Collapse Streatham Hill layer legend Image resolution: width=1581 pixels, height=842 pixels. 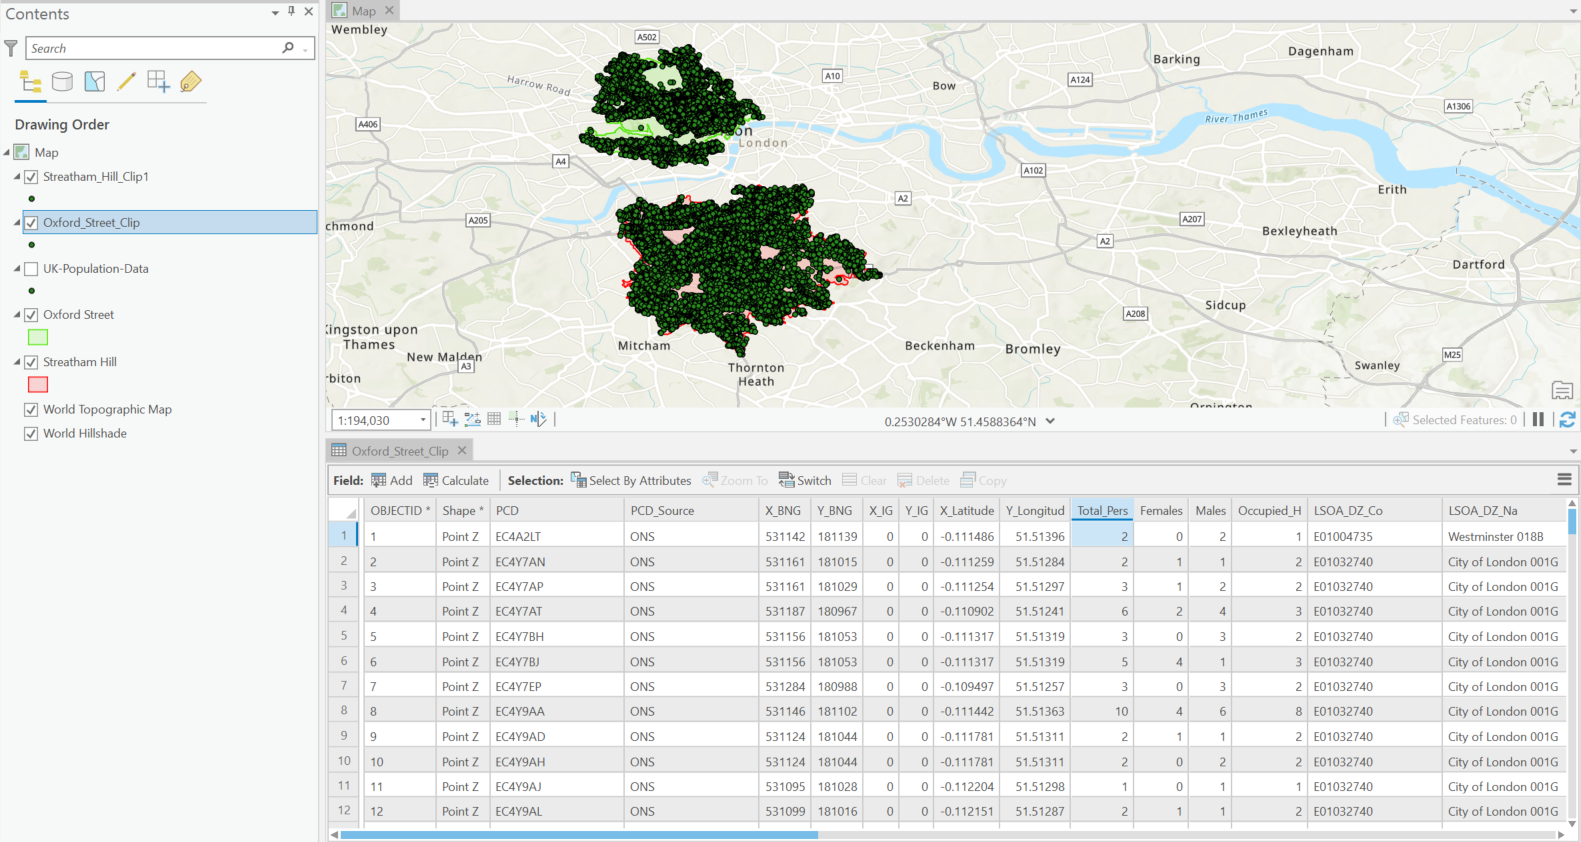click(17, 362)
